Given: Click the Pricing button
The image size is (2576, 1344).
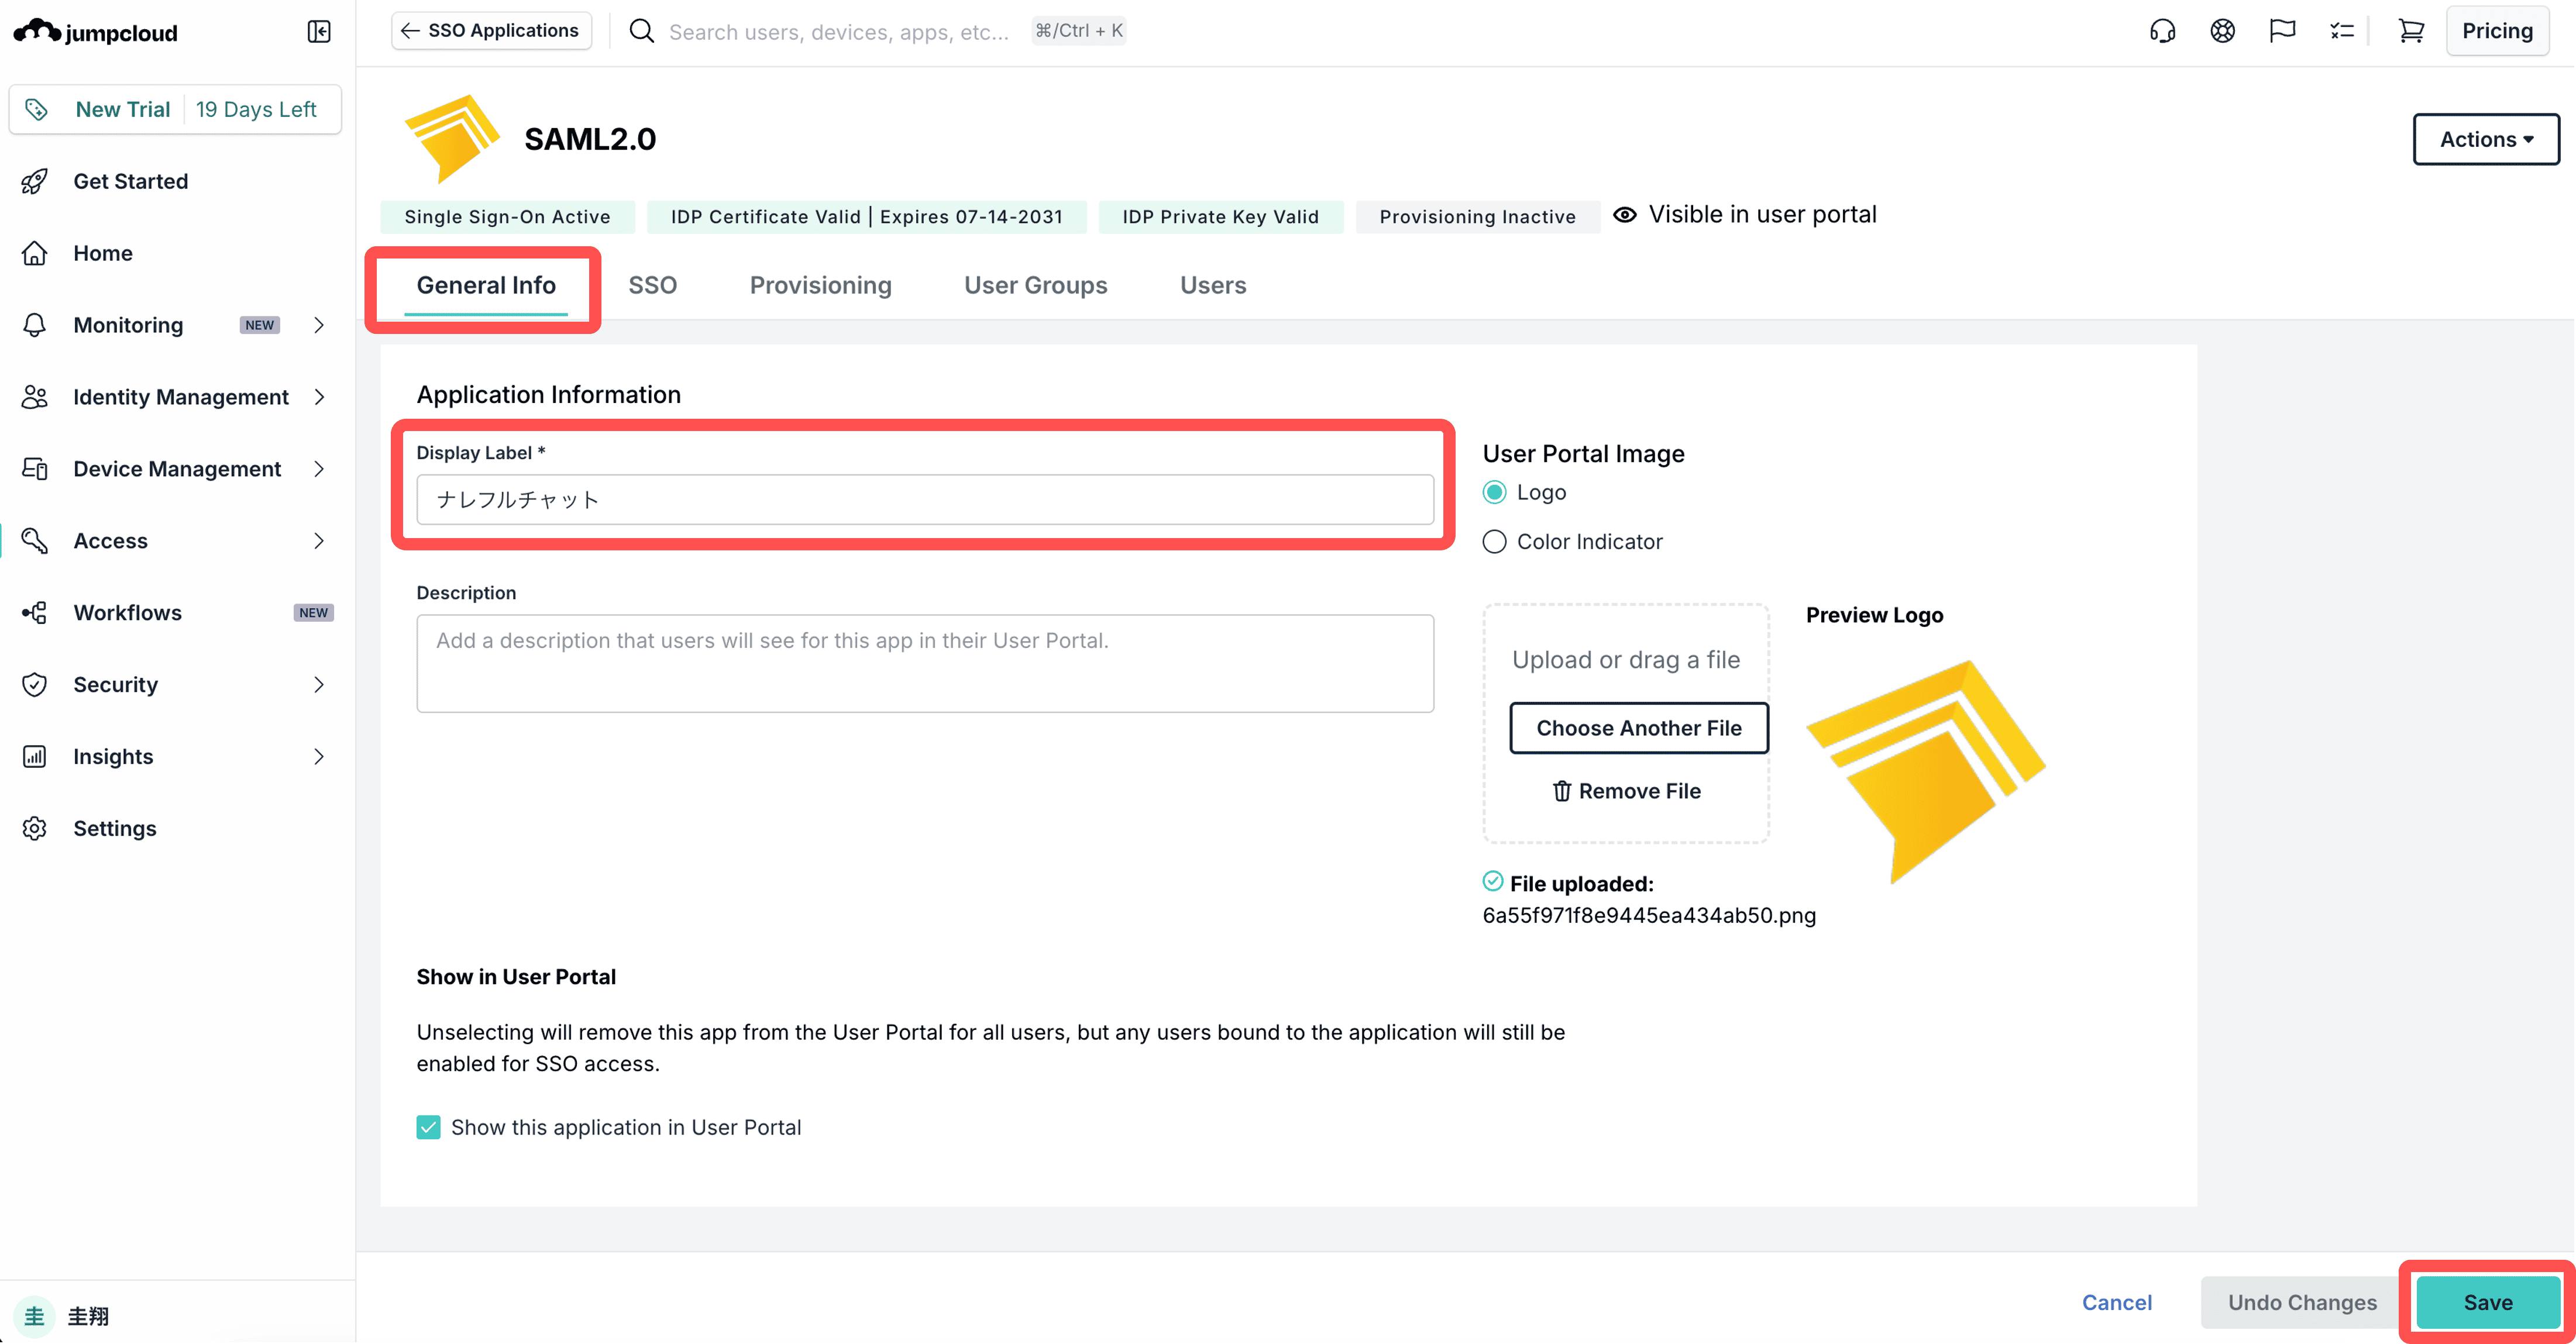Looking at the screenshot, I should (2497, 31).
